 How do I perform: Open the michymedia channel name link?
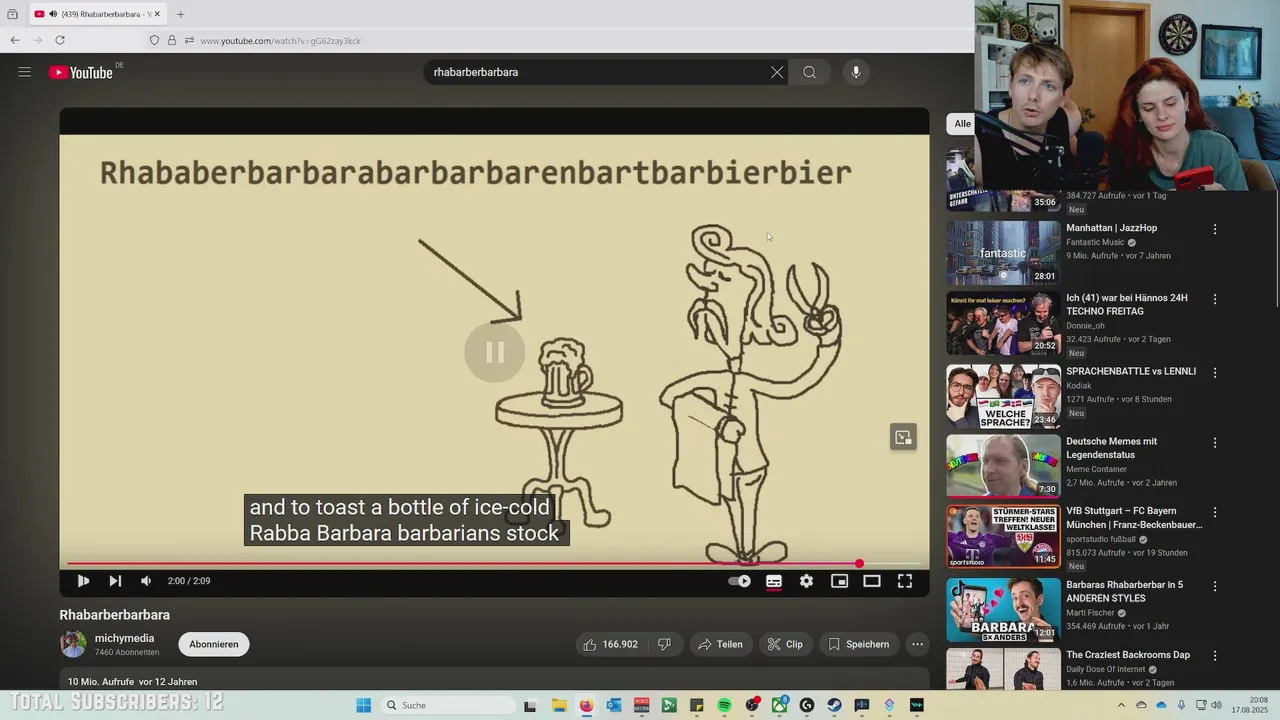pos(124,638)
